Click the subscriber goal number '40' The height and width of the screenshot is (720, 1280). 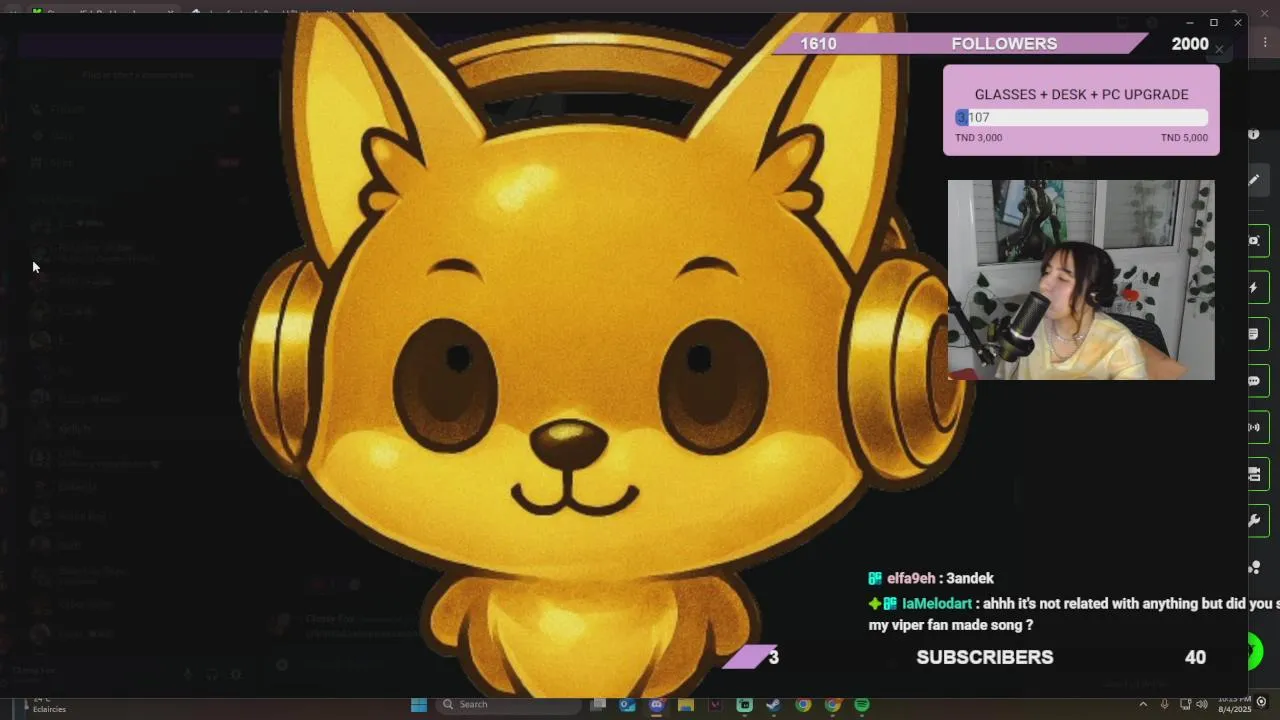(1195, 657)
